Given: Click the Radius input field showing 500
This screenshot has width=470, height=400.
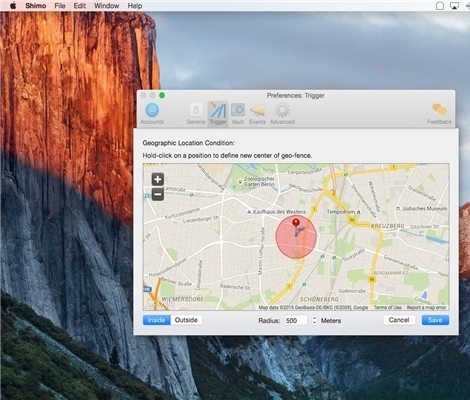Looking at the screenshot, I should click(x=296, y=320).
